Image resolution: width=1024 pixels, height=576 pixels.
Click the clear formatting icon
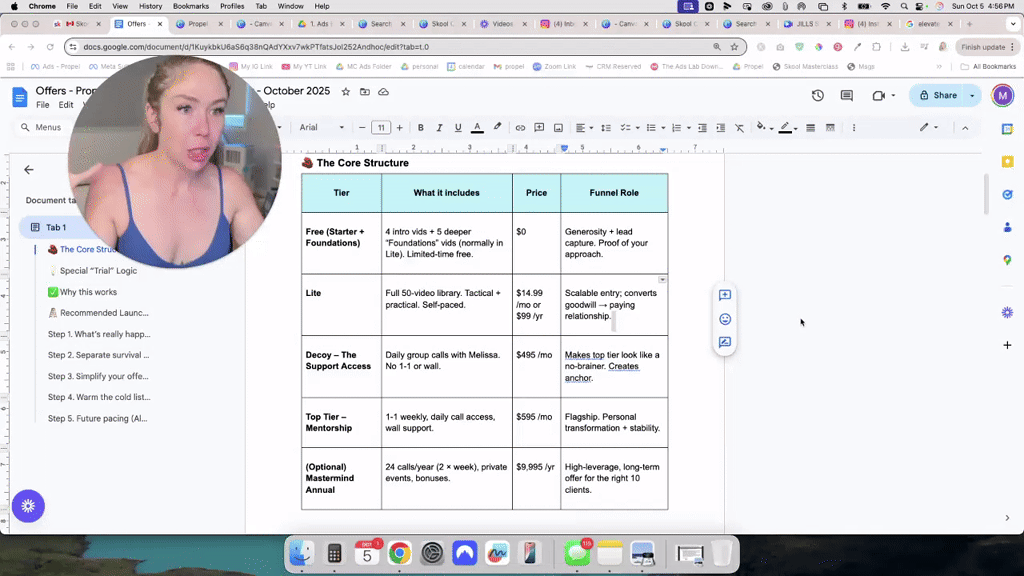(x=739, y=127)
